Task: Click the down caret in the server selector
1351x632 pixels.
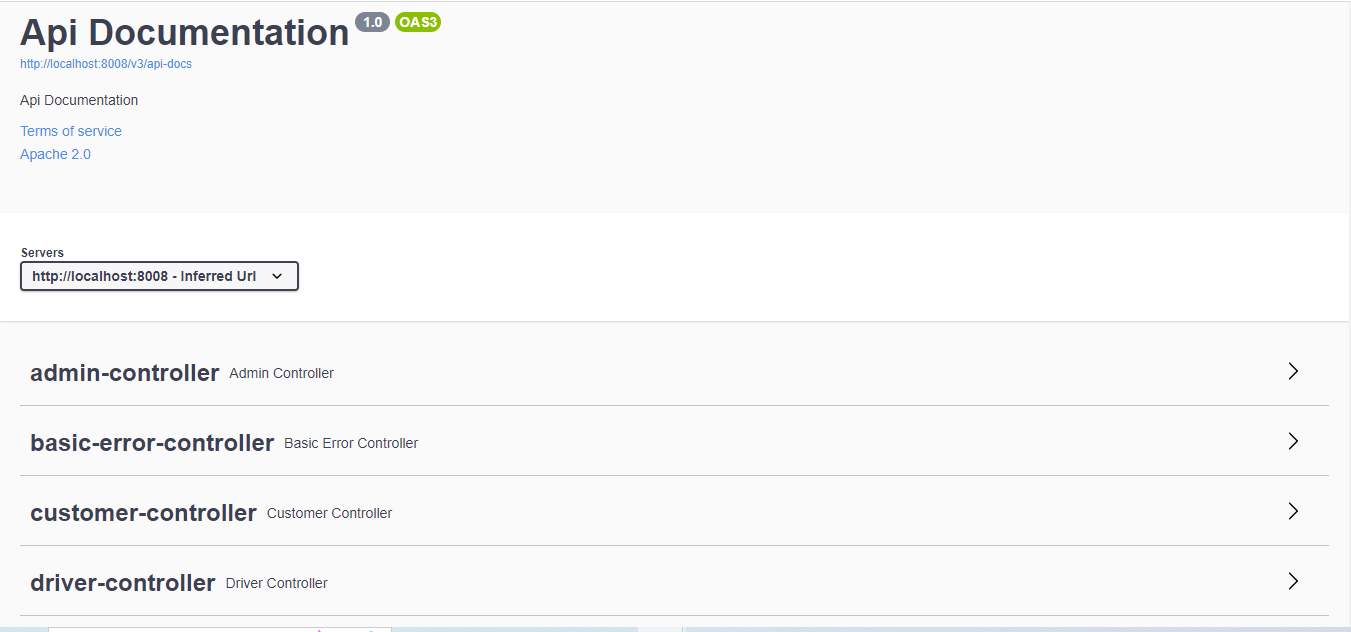Action: [x=277, y=276]
